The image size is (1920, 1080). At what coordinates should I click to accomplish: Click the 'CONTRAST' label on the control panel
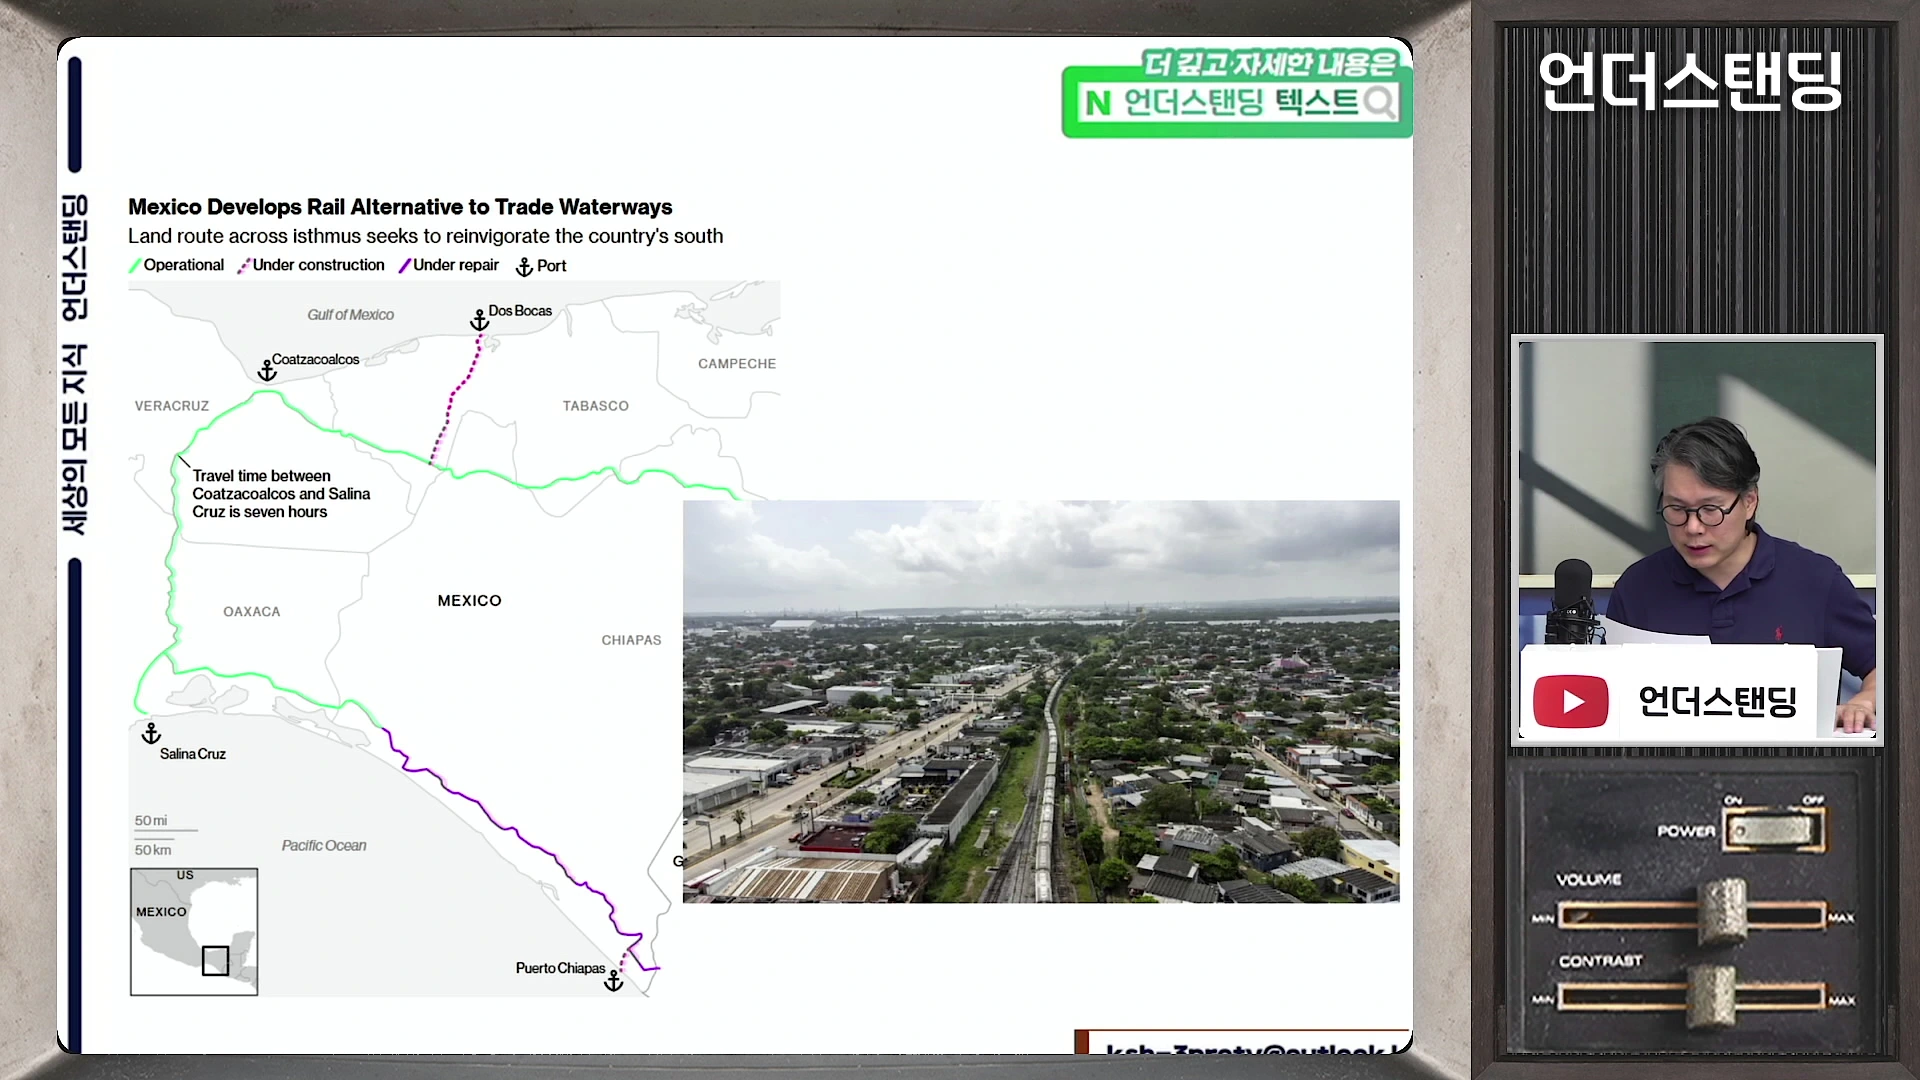1600,961
